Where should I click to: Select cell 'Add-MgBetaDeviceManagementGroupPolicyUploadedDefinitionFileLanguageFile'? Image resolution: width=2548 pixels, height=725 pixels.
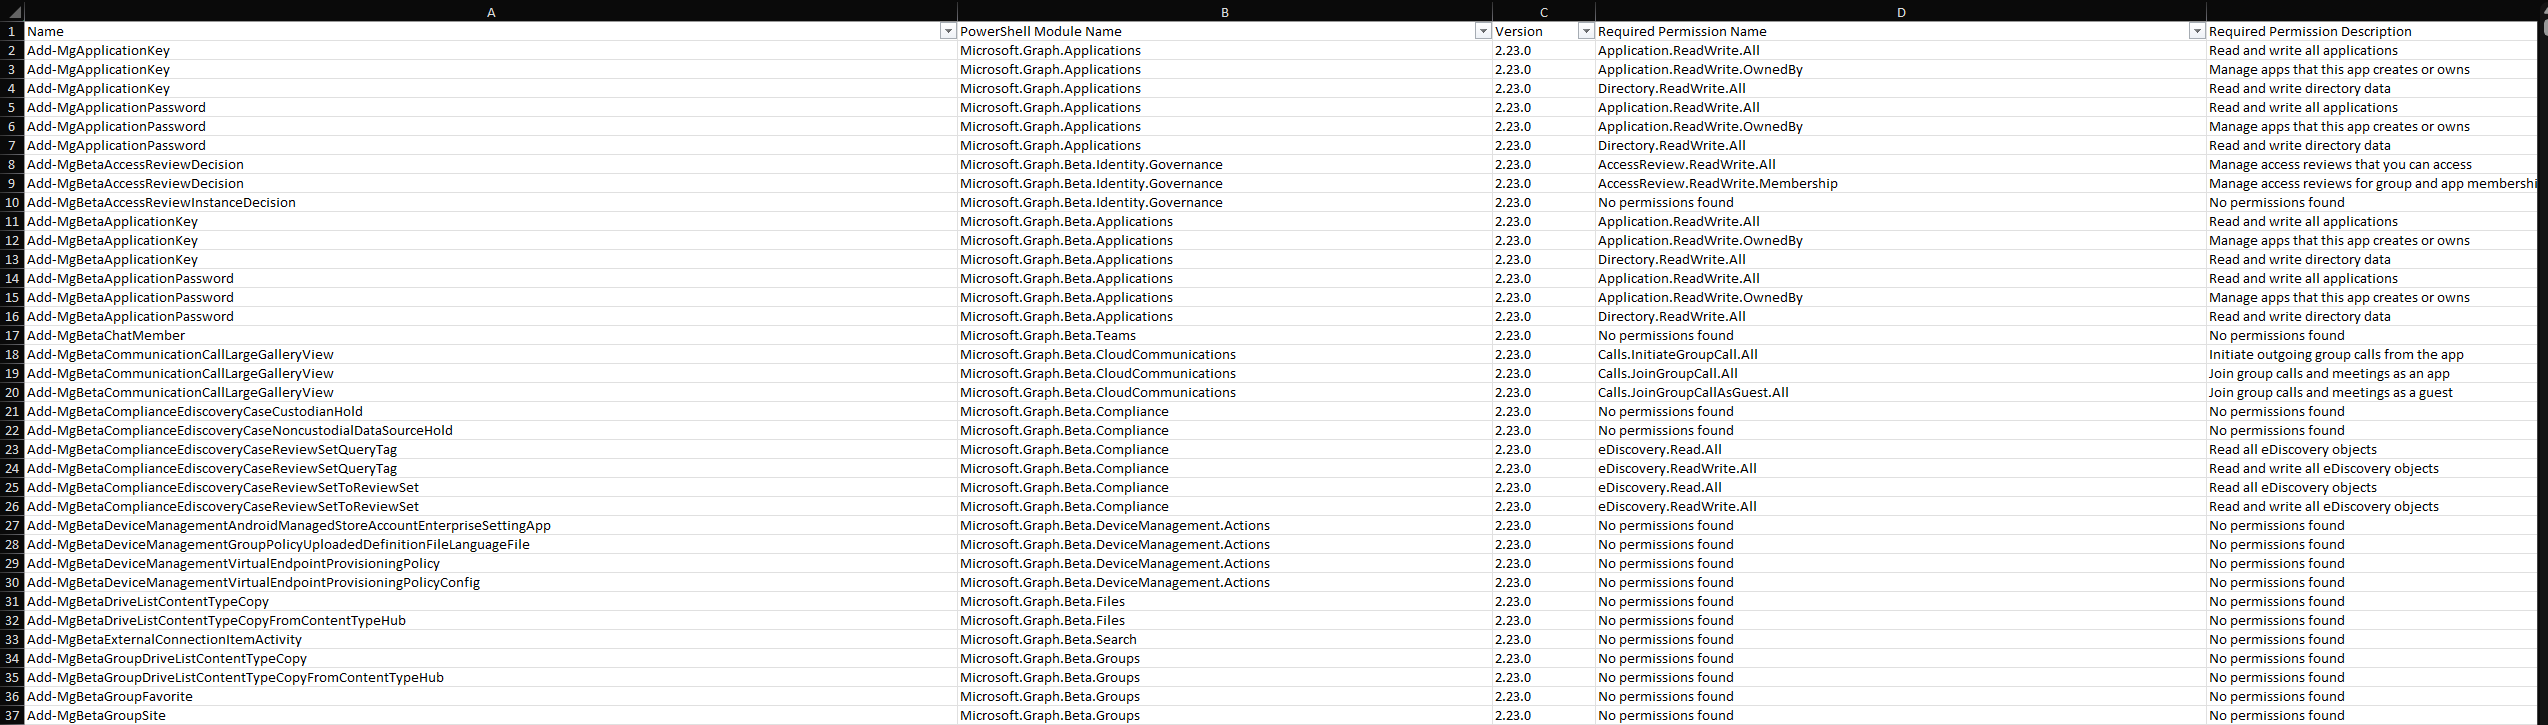coord(491,545)
